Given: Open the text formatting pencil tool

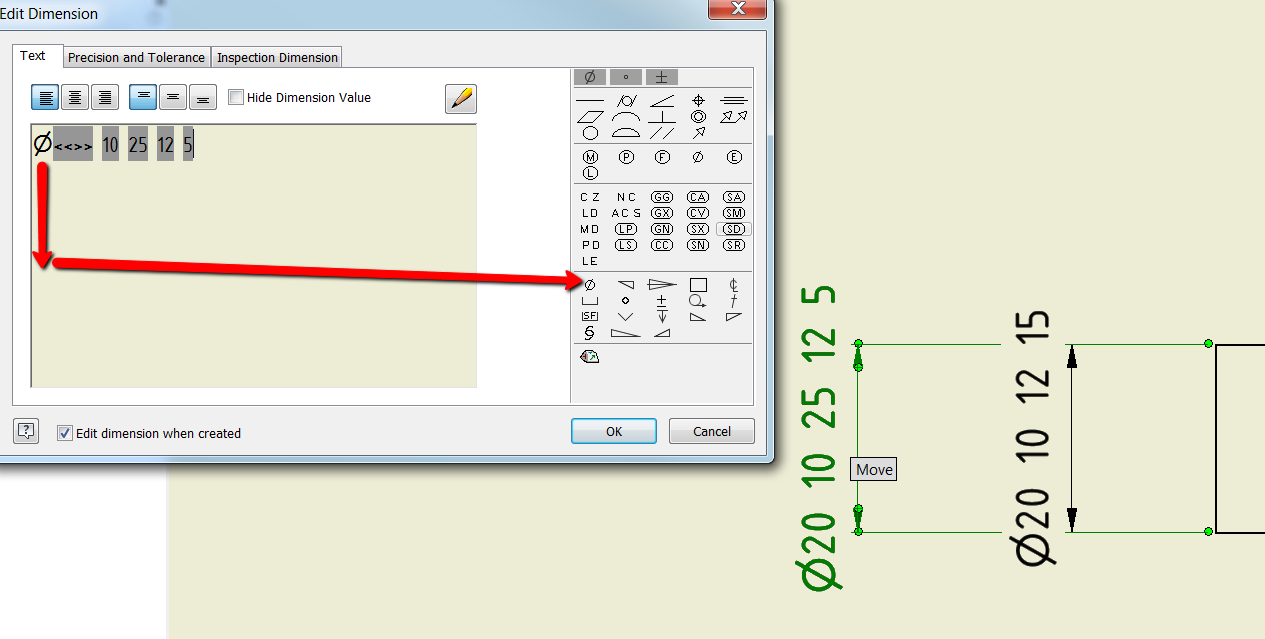Looking at the screenshot, I should (x=460, y=98).
